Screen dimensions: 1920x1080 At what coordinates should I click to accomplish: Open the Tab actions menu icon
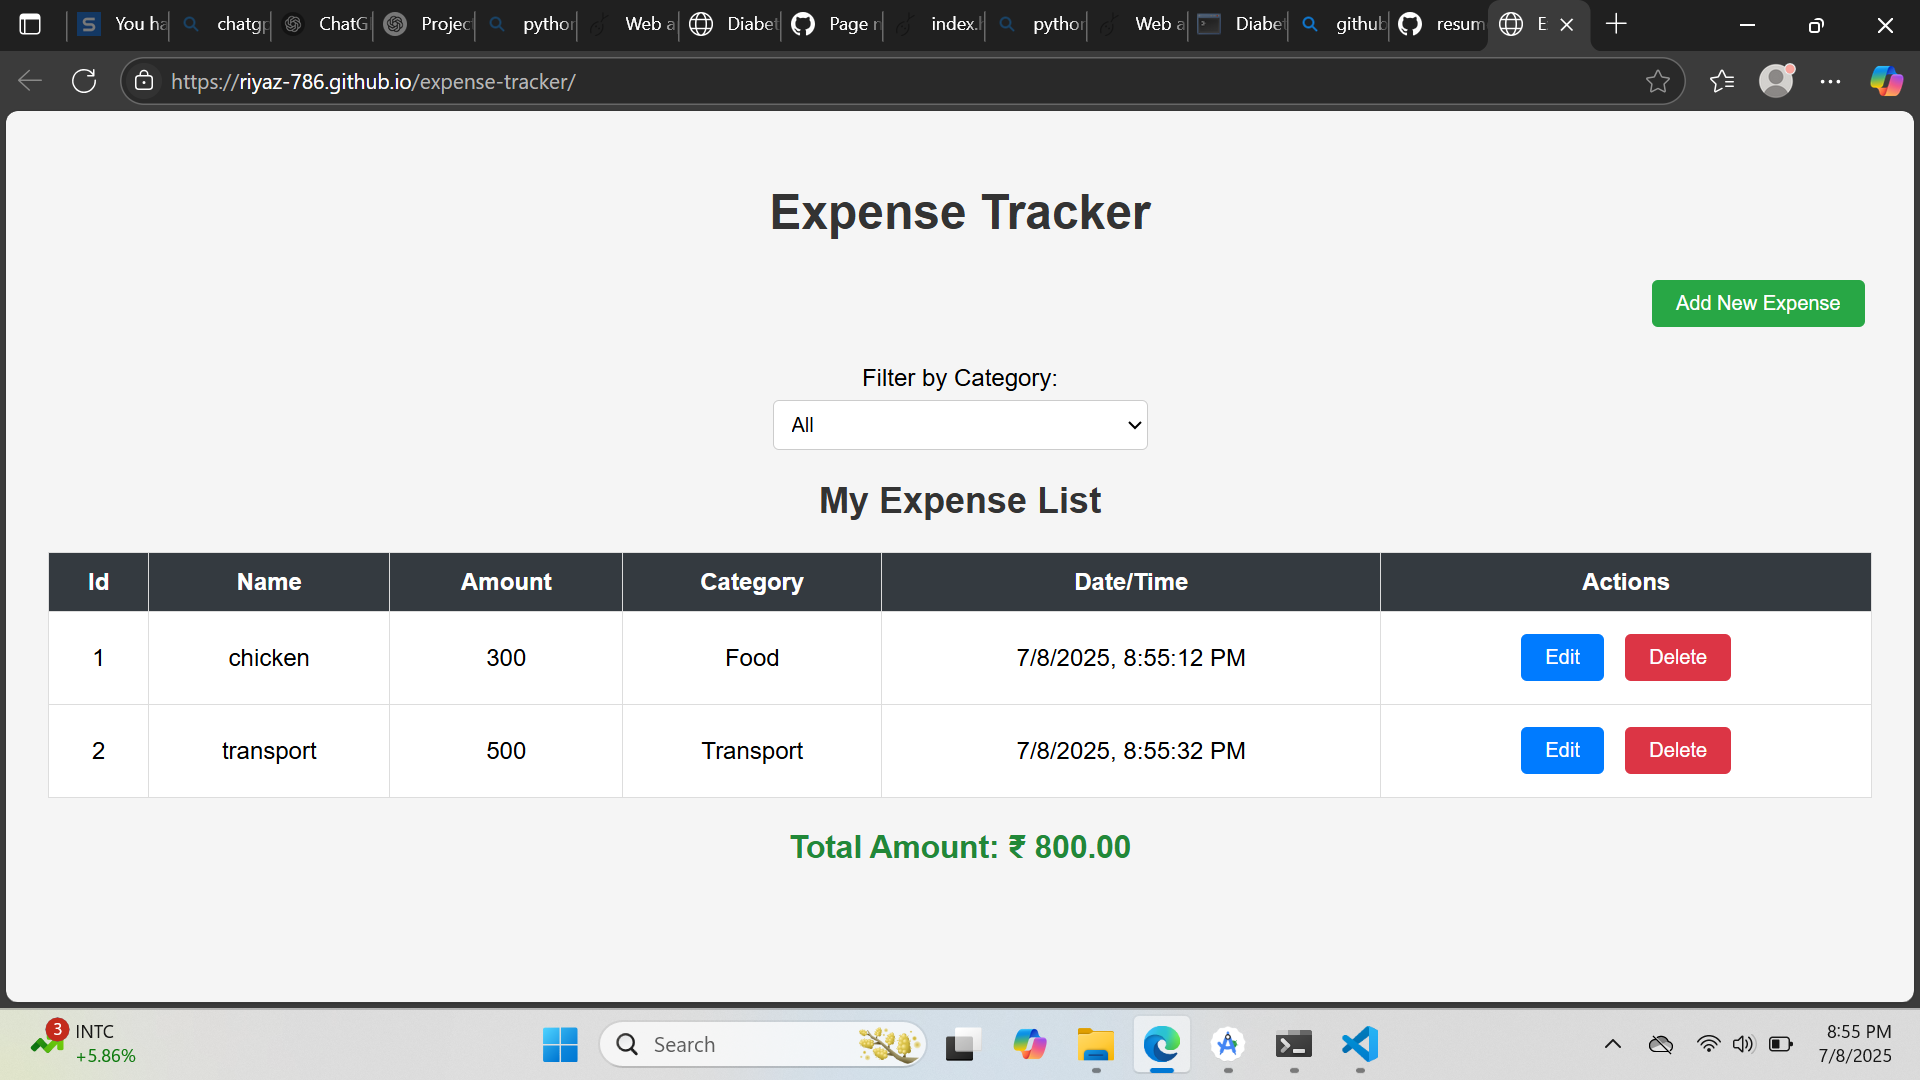coord(30,24)
